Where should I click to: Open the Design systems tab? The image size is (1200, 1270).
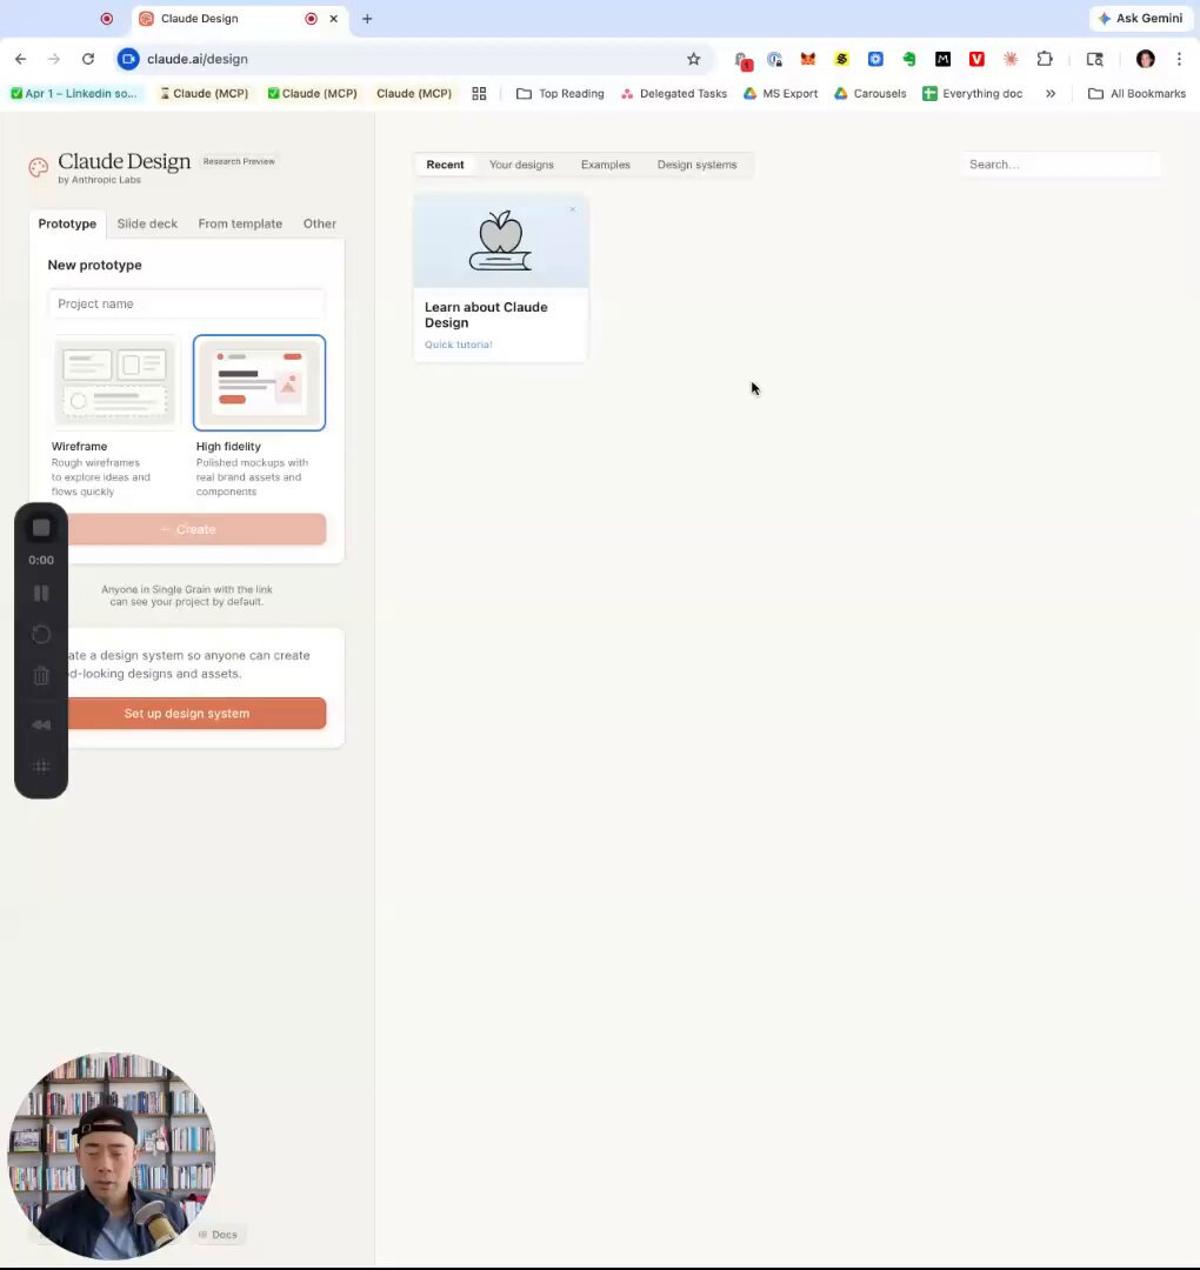696,165
